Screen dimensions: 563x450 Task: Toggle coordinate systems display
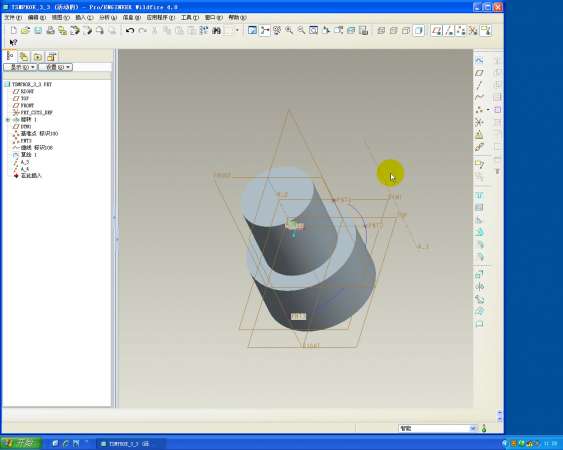point(473,31)
